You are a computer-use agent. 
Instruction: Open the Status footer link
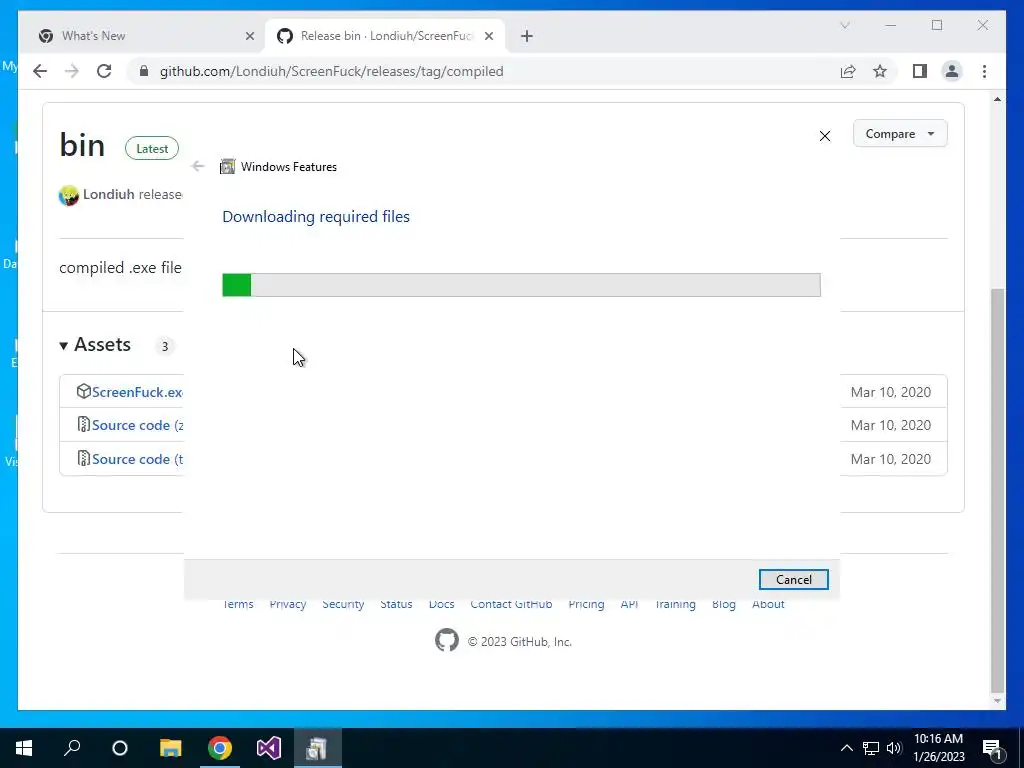point(396,605)
